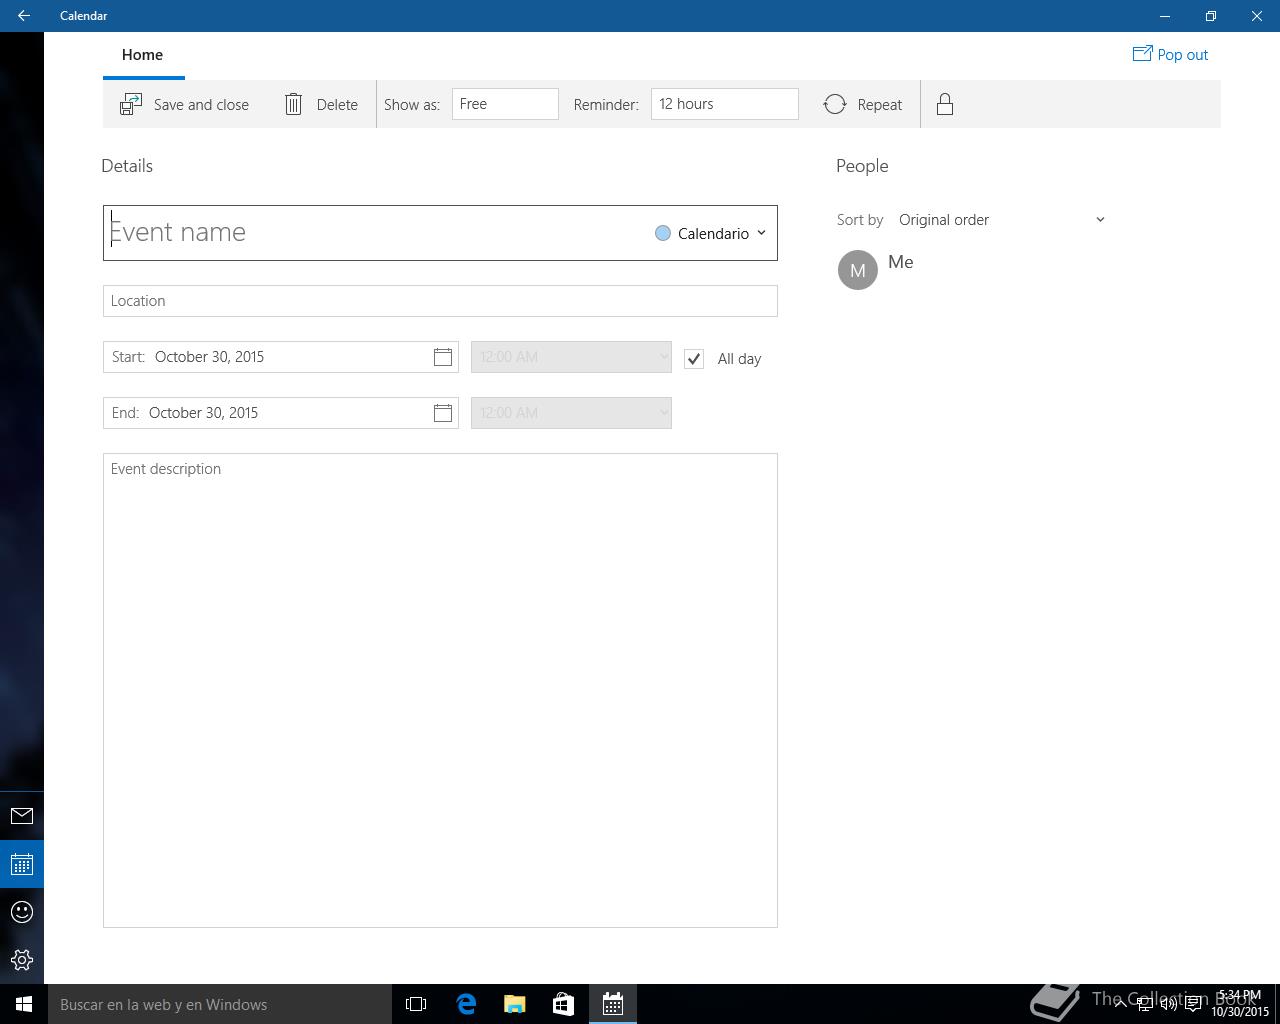Click Buscar en la web y en Windows search box
The width and height of the screenshot is (1280, 1024).
click(220, 1004)
